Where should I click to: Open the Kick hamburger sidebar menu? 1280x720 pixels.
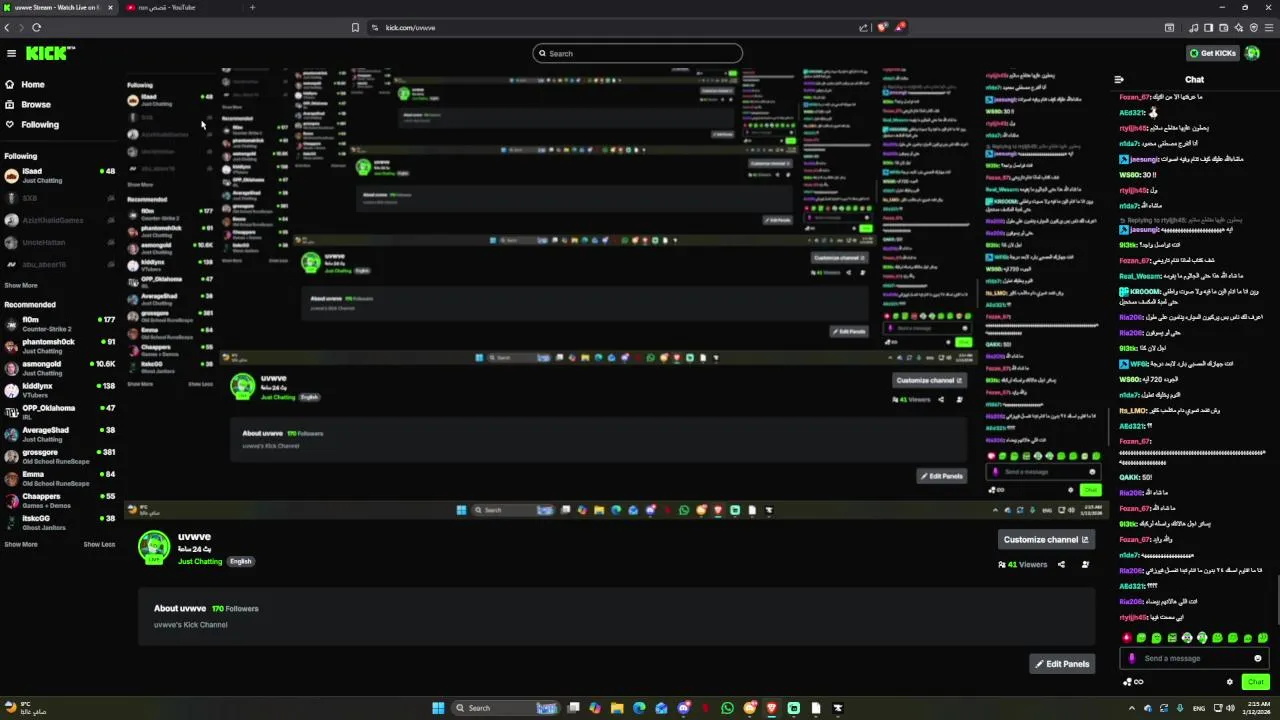click(x=11, y=53)
